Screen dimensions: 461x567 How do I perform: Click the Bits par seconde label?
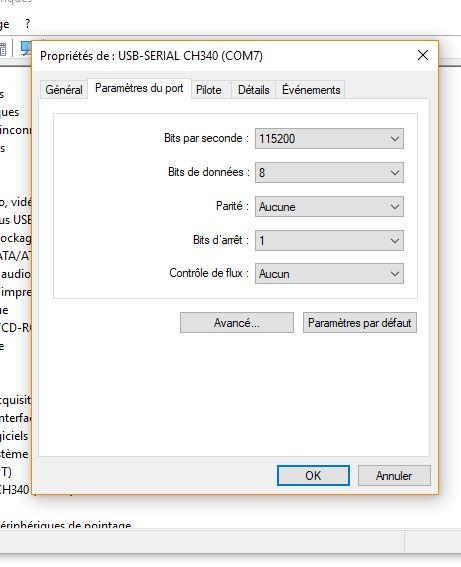[206, 138]
